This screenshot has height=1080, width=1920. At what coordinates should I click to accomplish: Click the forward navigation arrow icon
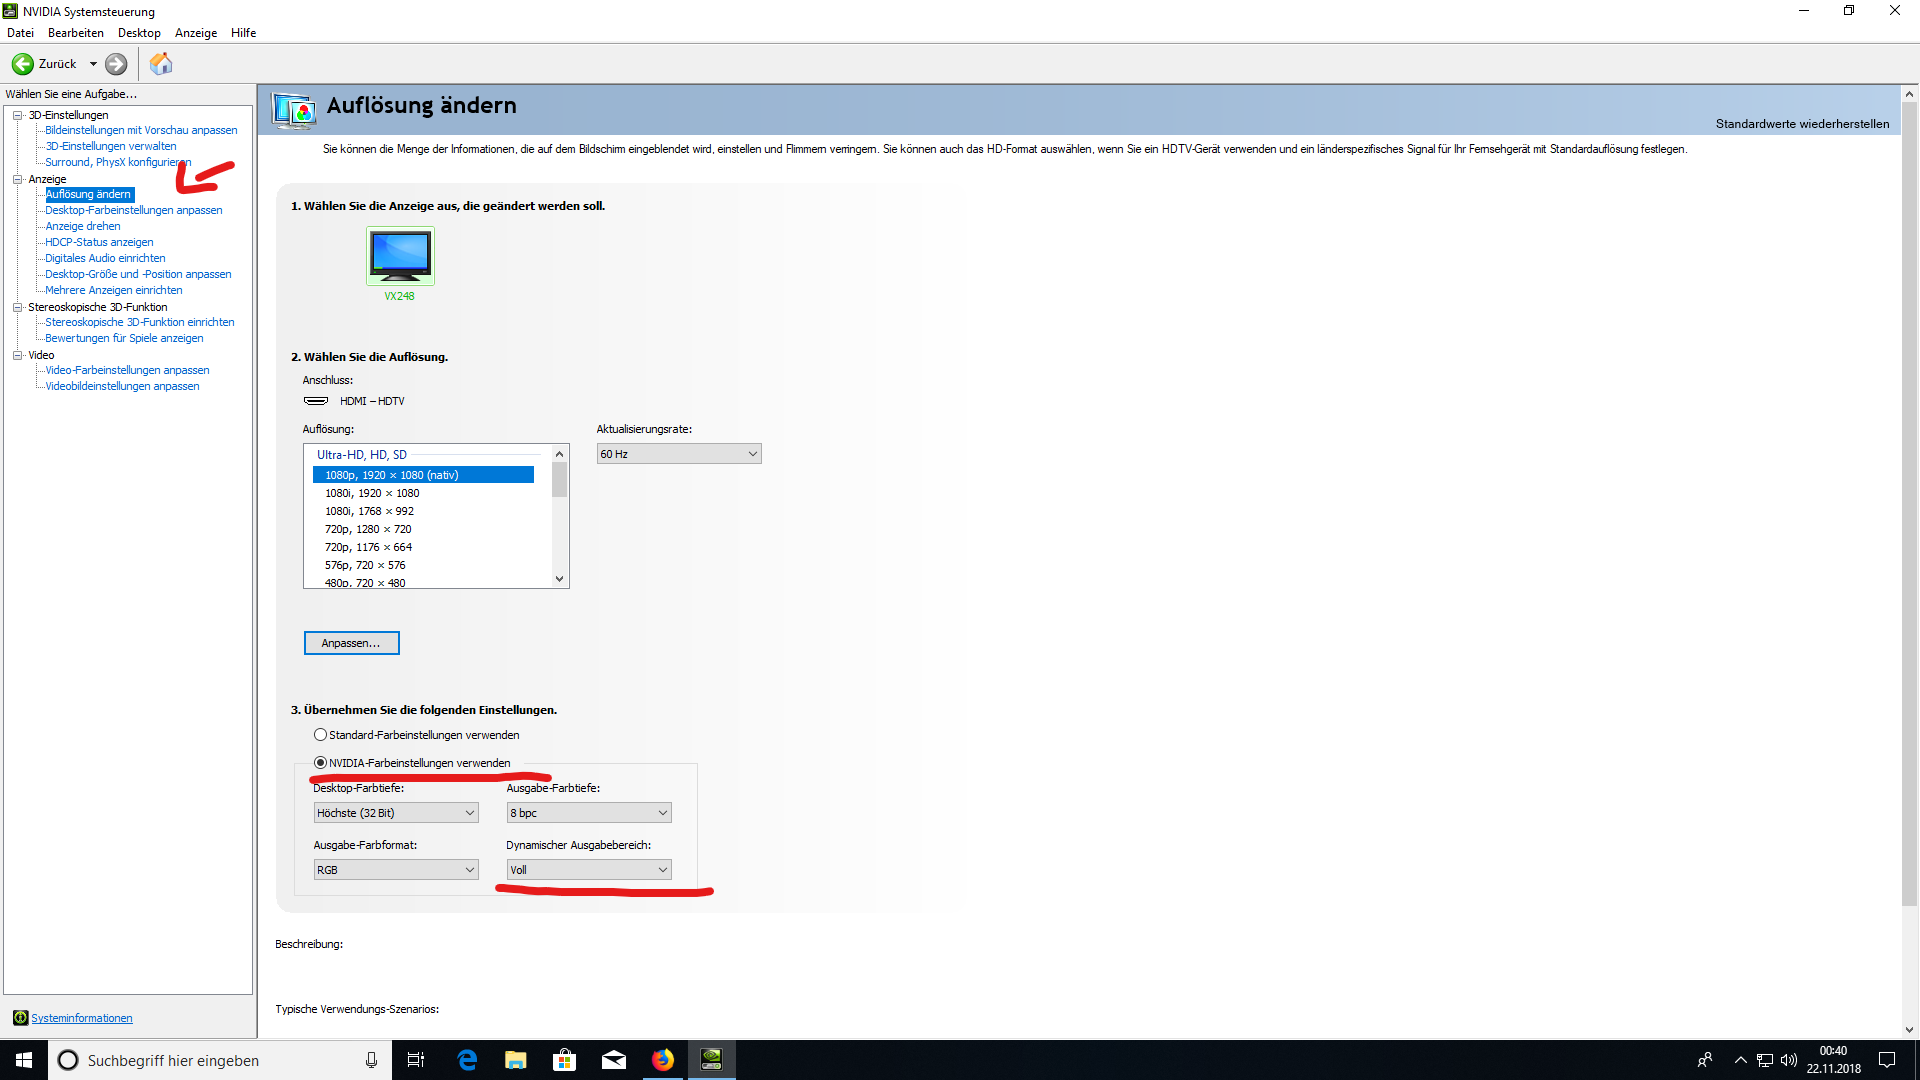point(116,64)
